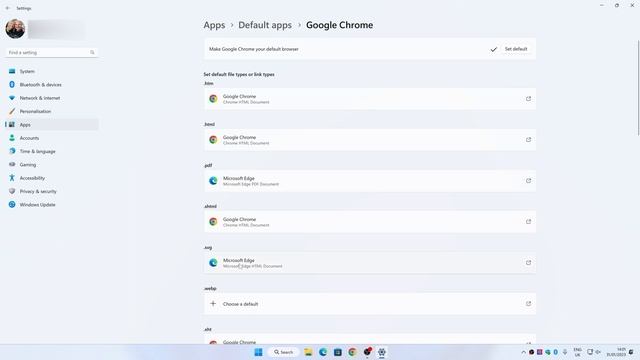The height and width of the screenshot is (360, 640).
Task: Open the user profile picture
Action: [x=15, y=29]
